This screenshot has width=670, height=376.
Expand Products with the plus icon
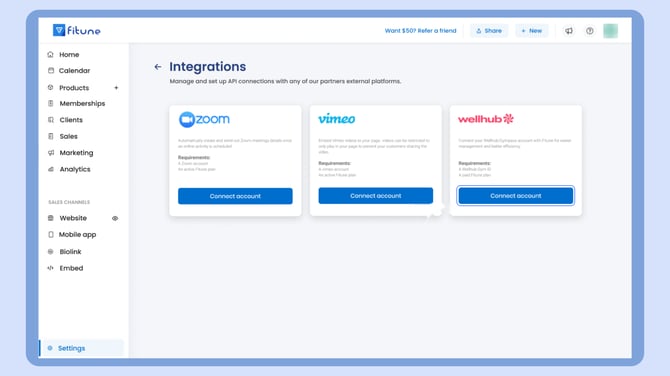[116, 88]
